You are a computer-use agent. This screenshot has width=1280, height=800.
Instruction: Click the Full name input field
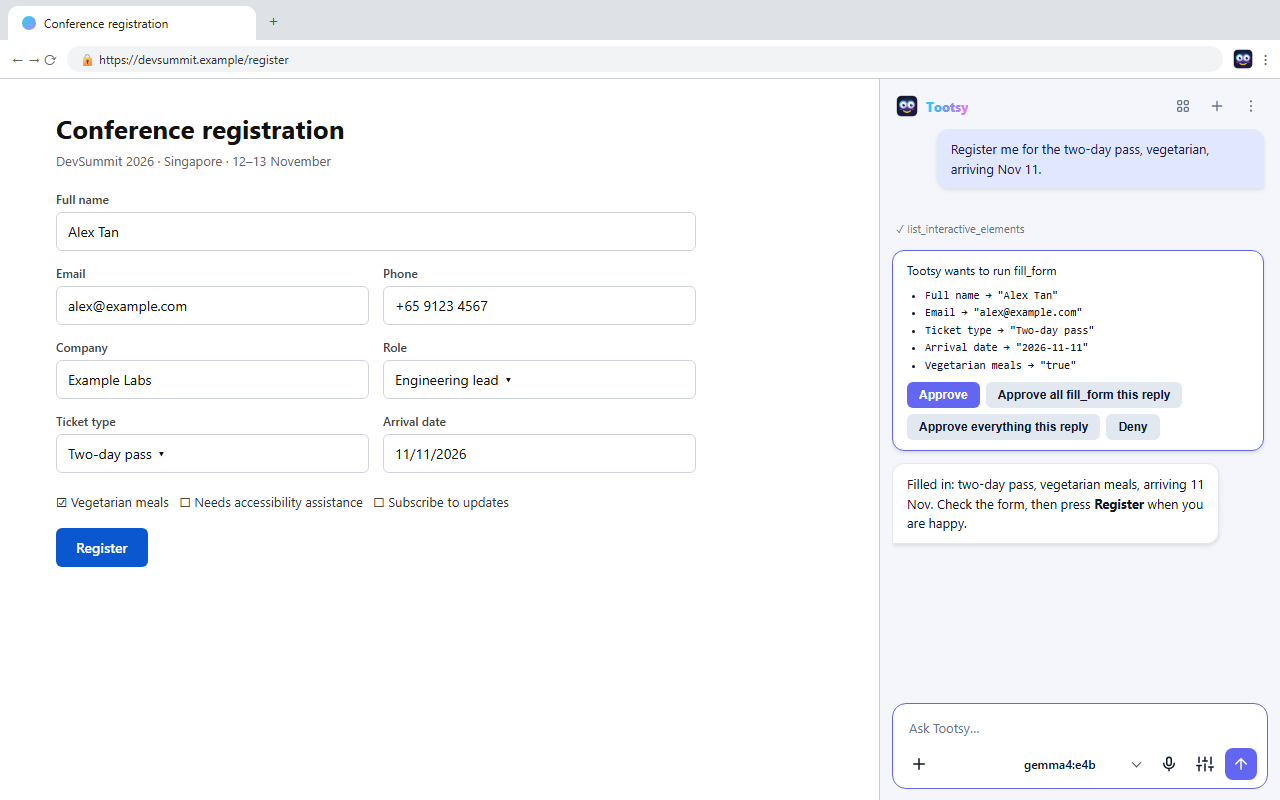click(376, 232)
